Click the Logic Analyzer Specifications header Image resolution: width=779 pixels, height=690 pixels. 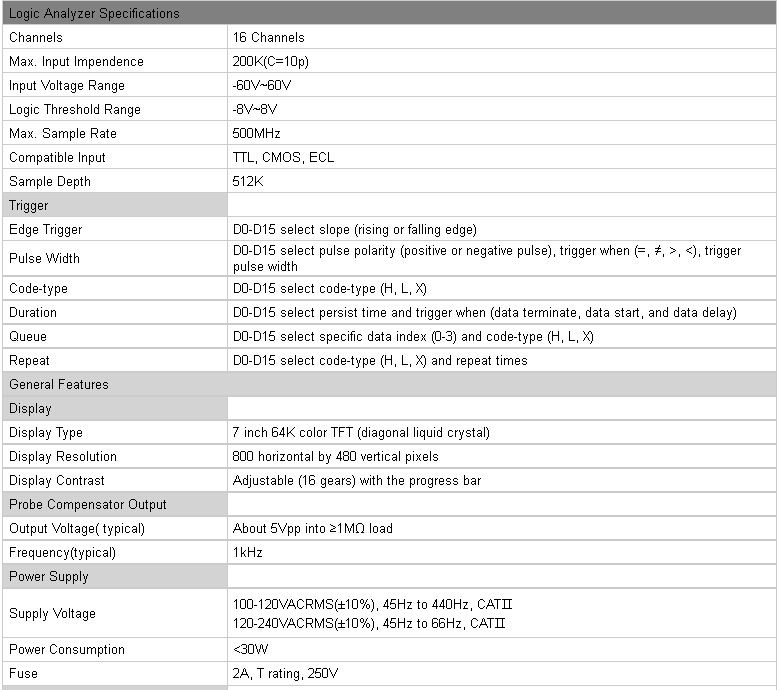click(94, 13)
